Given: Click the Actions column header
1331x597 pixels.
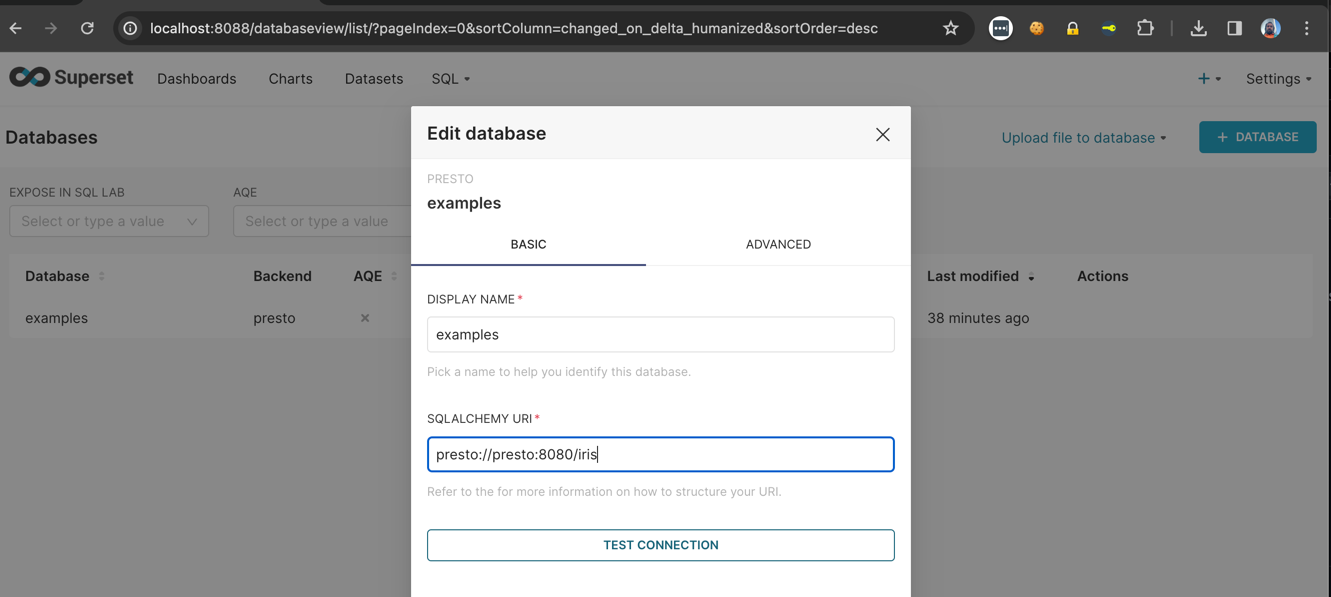Looking at the screenshot, I should (x=1102, y=276).
